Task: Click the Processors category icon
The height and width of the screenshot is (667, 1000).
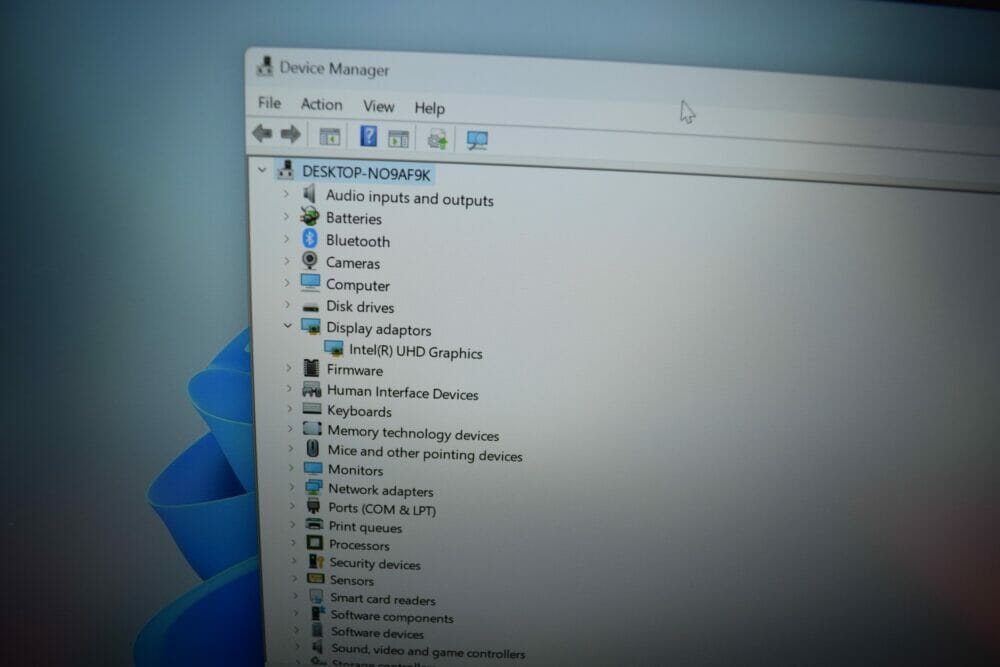Action: pyautogui.click(x=314, y=543)
